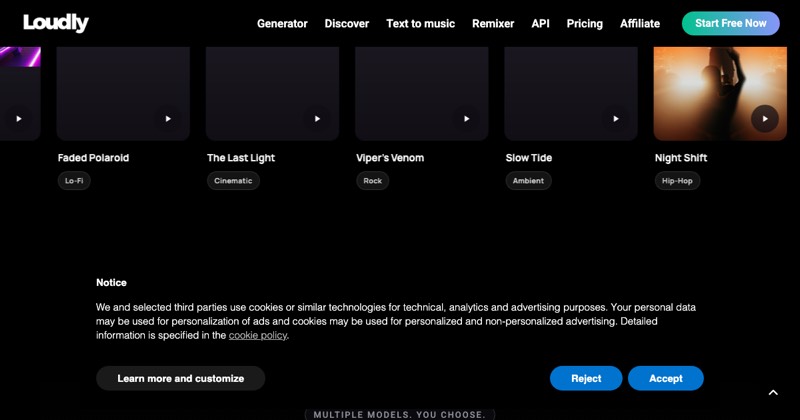Viewport: 800px width, 420px height.
Task: Go to the Loudly logo home
Action: (56, 23)
